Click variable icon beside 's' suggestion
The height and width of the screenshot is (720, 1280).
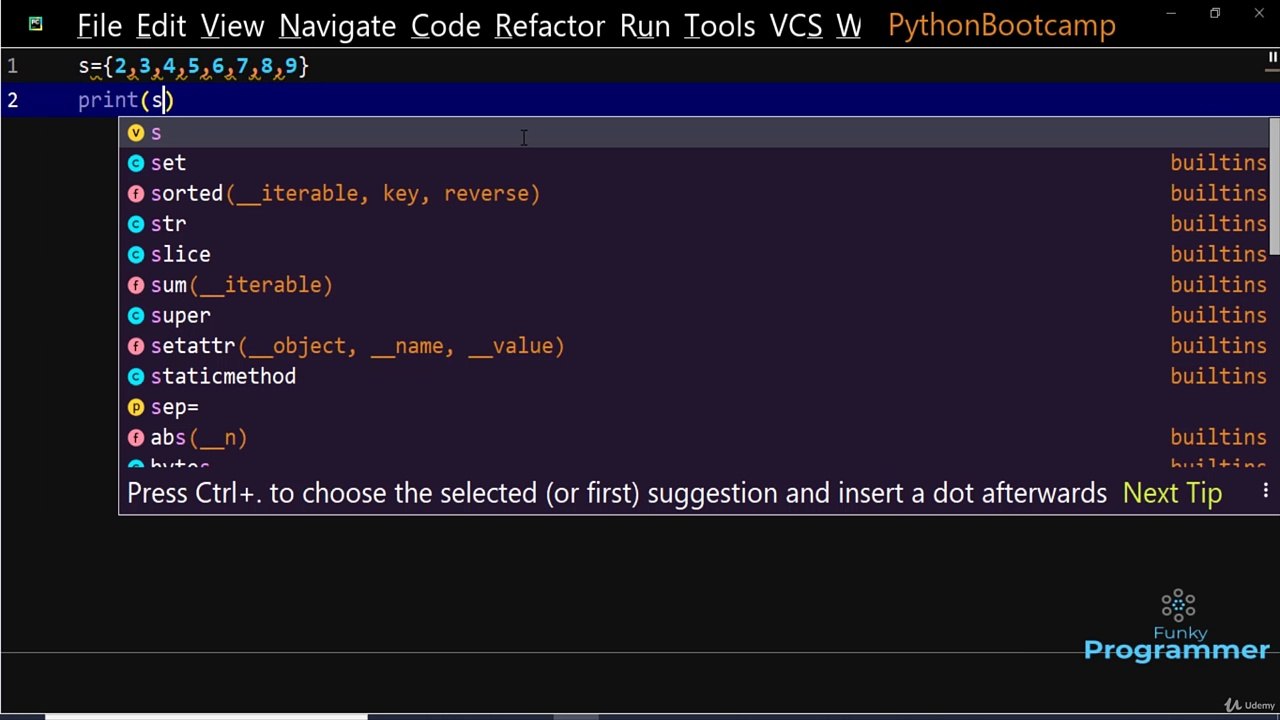tap(136, 133)
